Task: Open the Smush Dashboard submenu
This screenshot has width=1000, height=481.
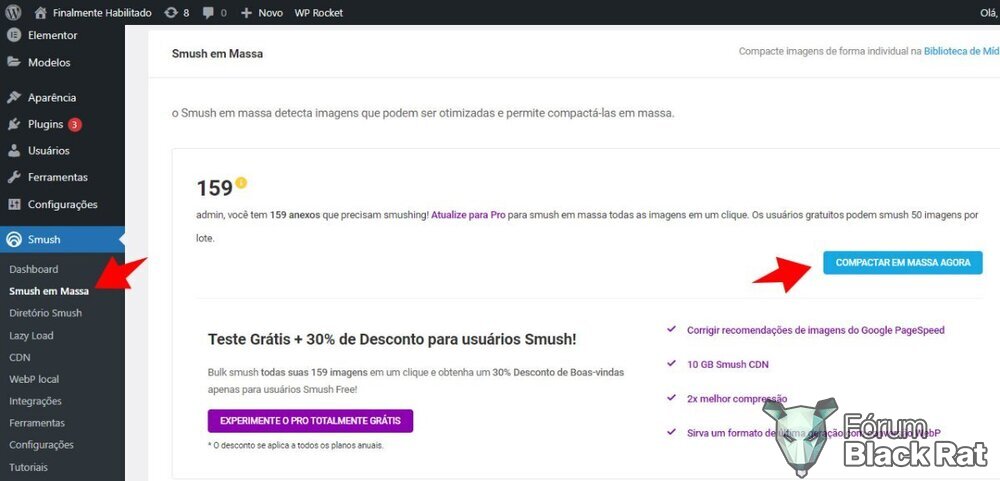Action: (34, 269)
